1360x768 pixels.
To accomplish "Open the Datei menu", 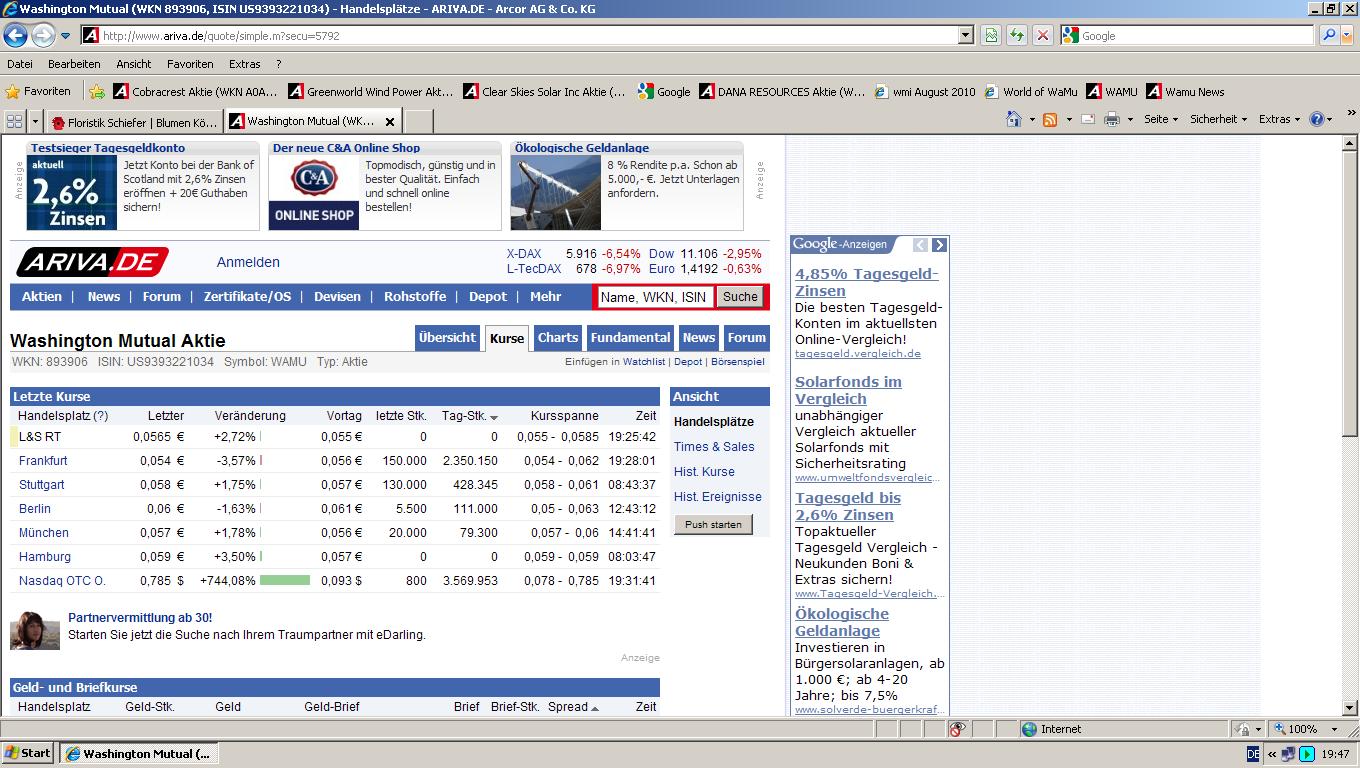I will [x=20, y=64].
